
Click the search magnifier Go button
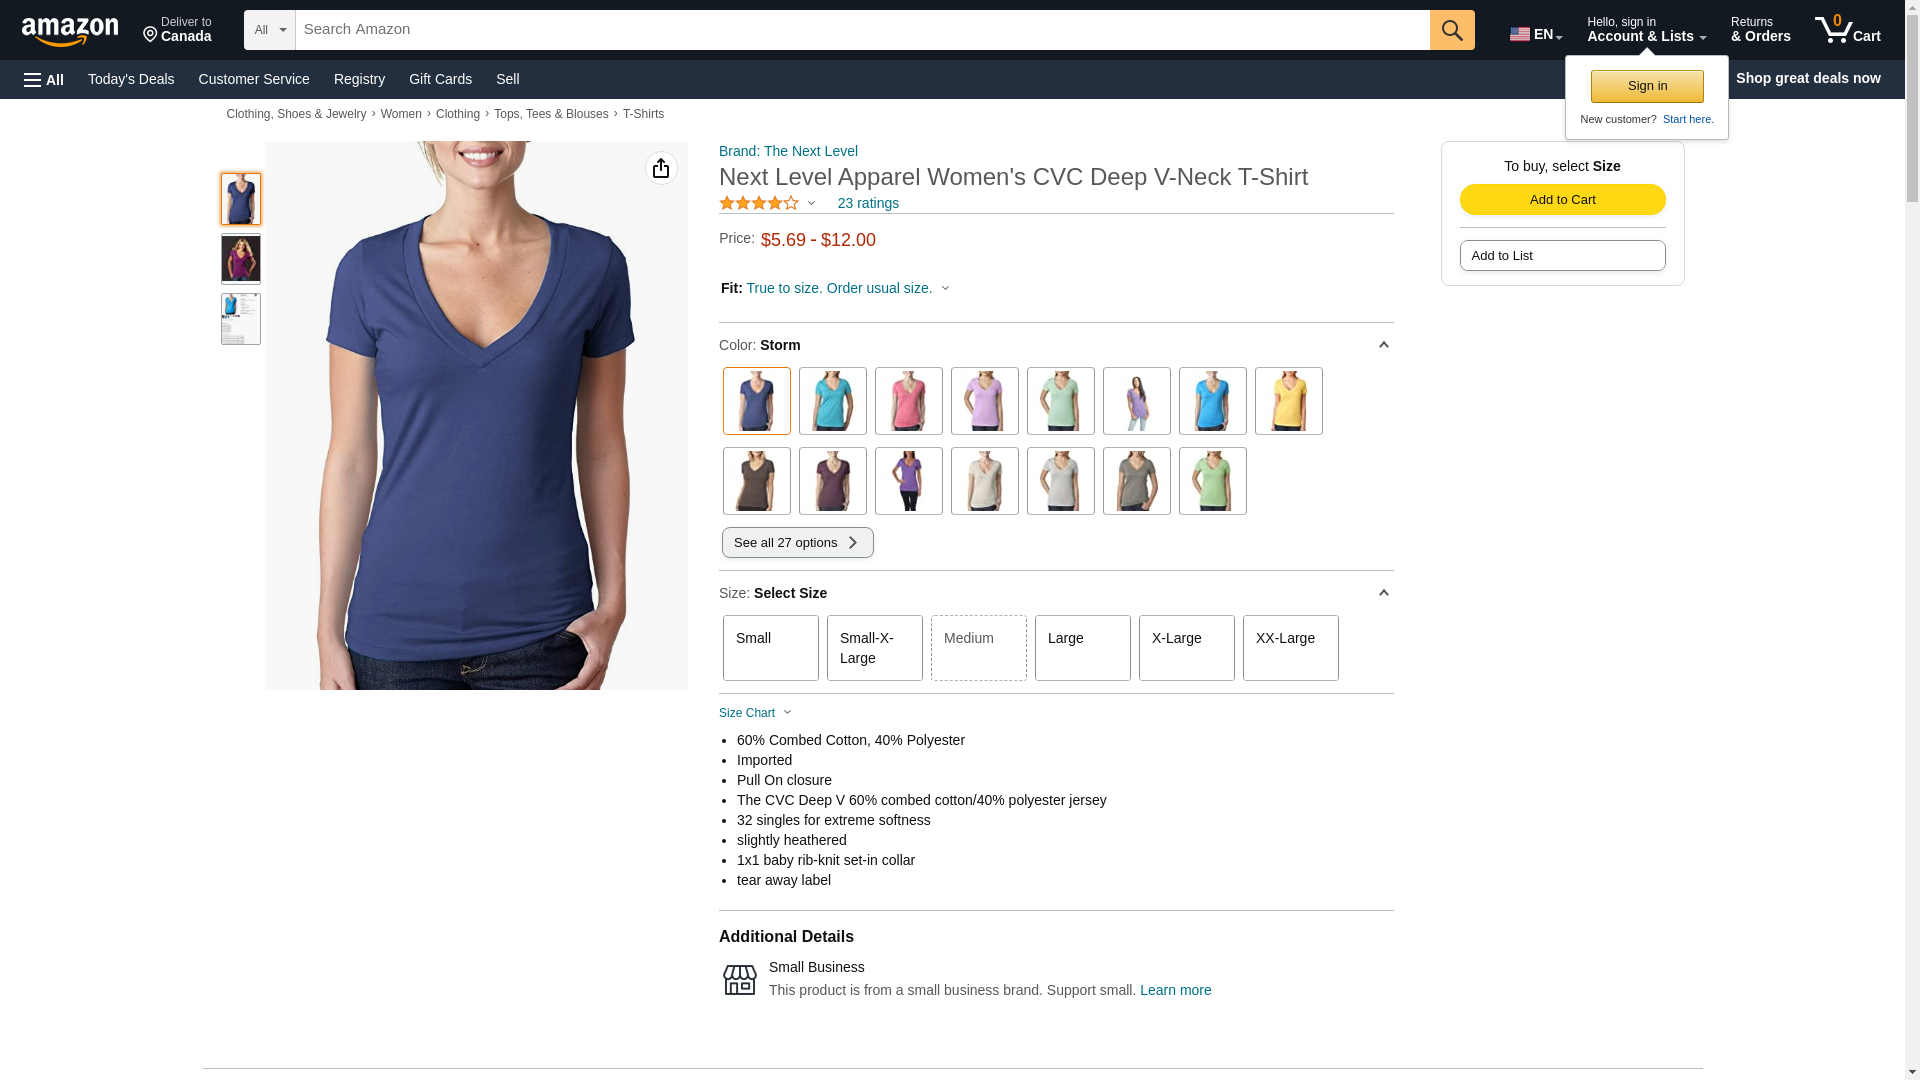click(1451, 30)
